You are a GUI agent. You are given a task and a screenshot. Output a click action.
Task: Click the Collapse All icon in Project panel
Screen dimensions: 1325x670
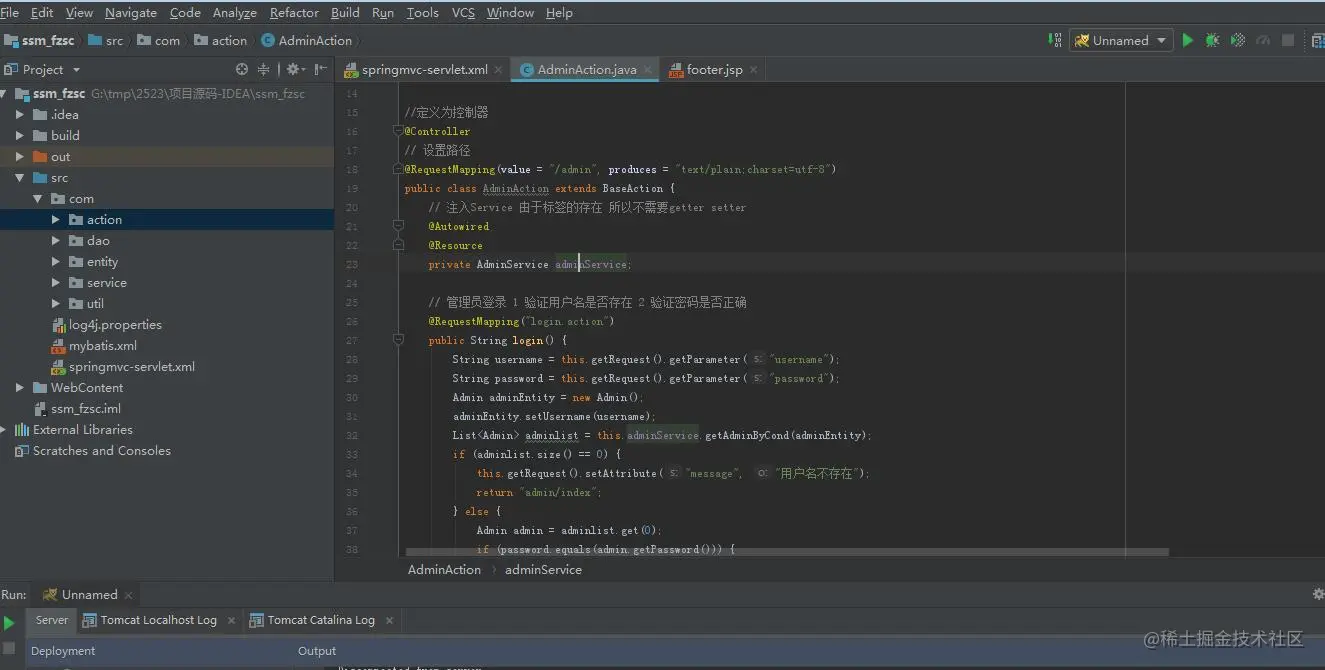264,69
